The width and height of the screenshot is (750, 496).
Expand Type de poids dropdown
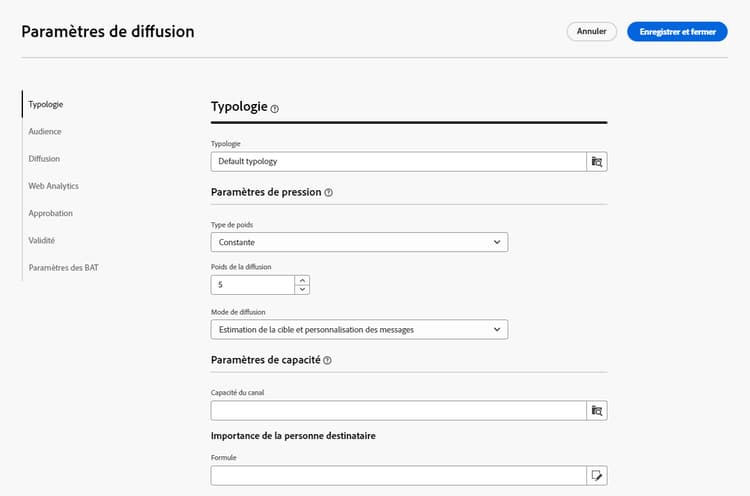pyautogui.click(x=359, y=242)
